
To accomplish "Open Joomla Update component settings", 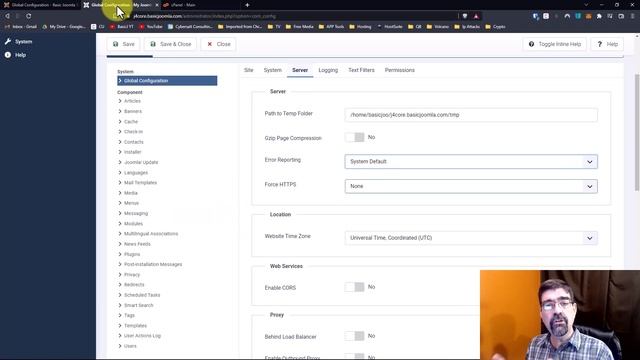I will 141,162.
